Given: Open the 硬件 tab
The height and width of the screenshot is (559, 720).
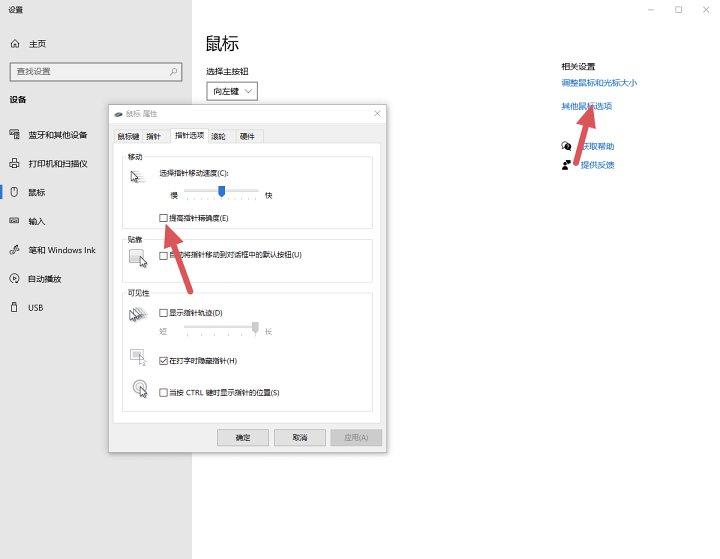Looking at the screenshot, I should pos(247,136).
